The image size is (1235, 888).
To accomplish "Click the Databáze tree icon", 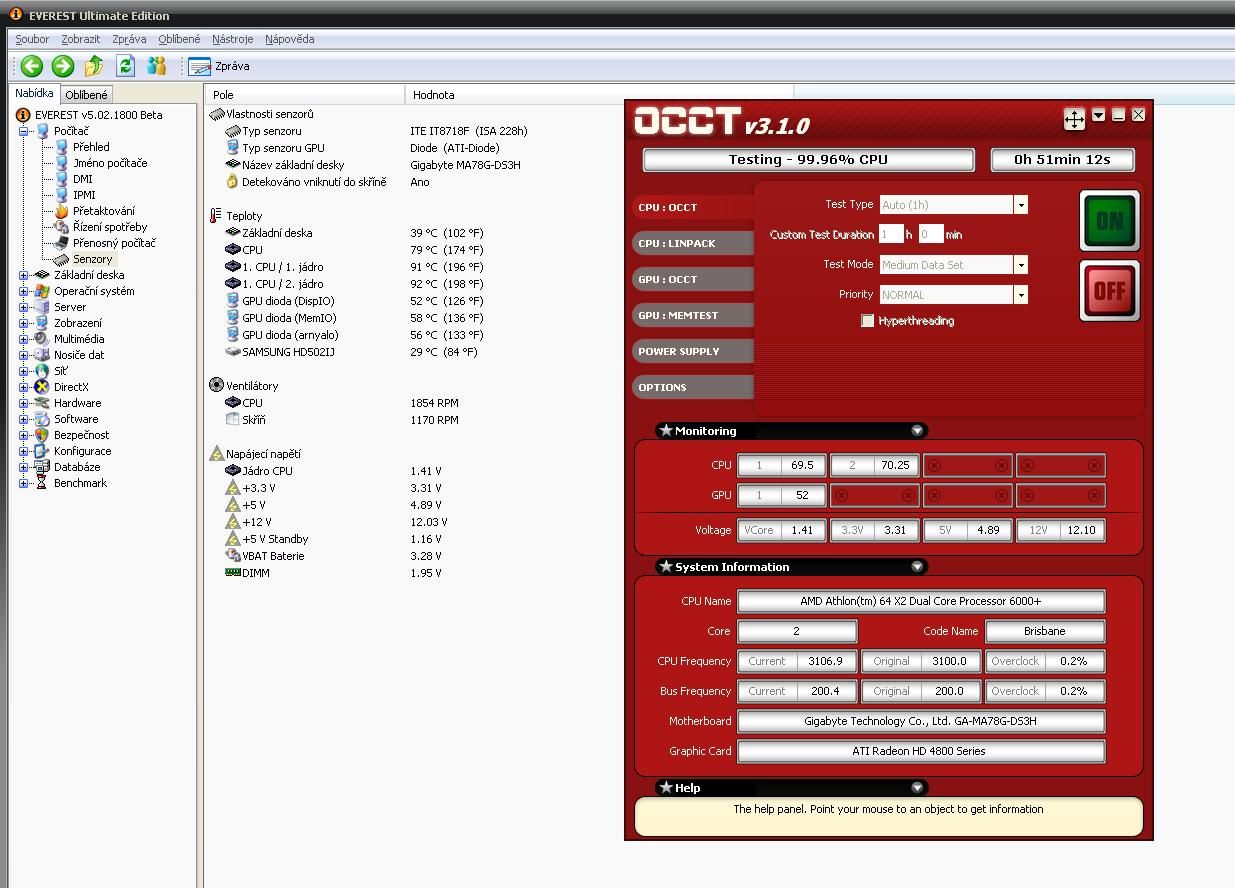I will [x=42, y=467].
